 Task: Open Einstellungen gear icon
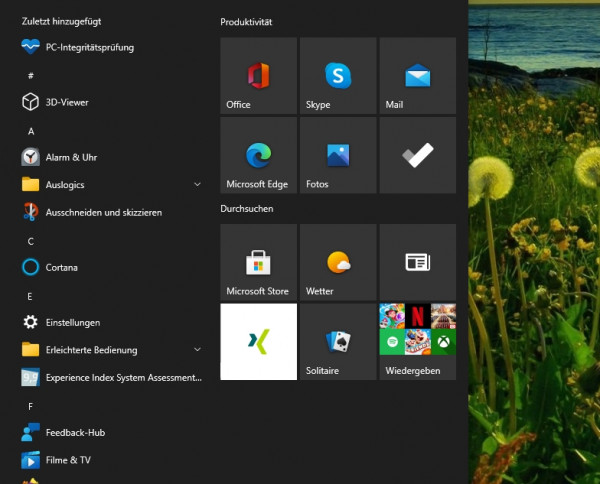[x=30, y=322]
